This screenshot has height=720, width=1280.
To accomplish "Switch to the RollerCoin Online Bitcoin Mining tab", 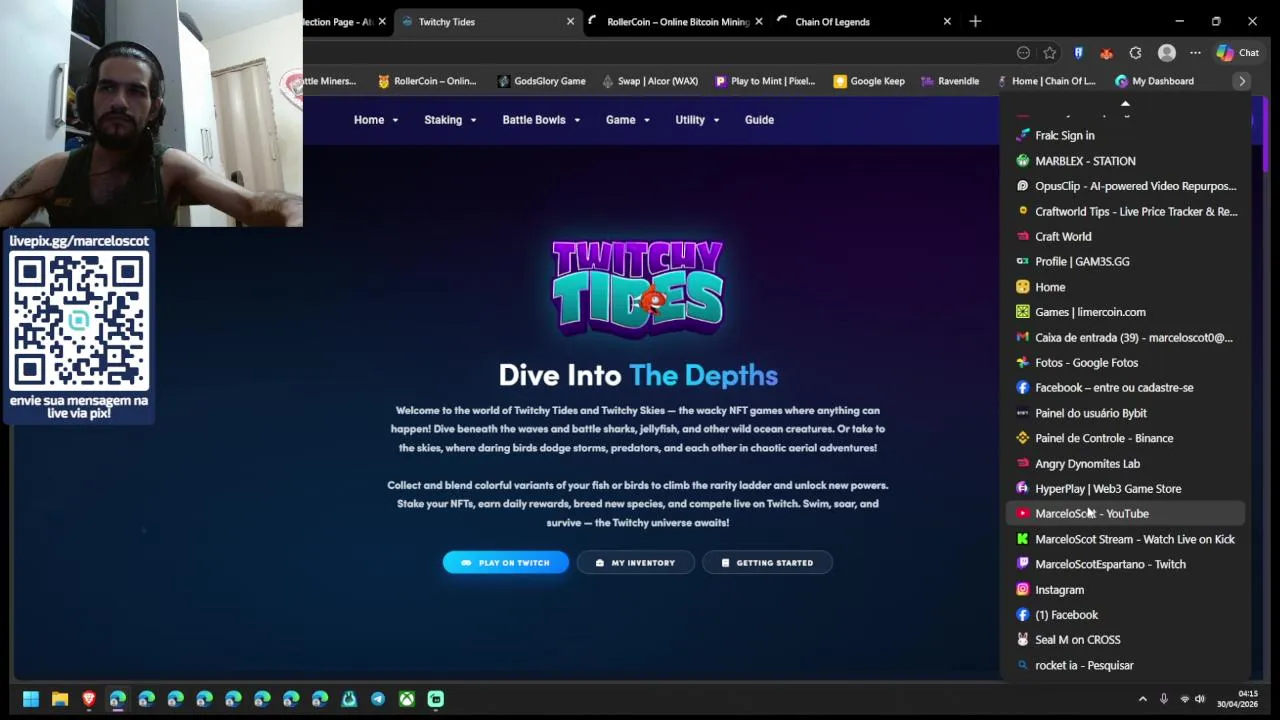I will point(677,21).
